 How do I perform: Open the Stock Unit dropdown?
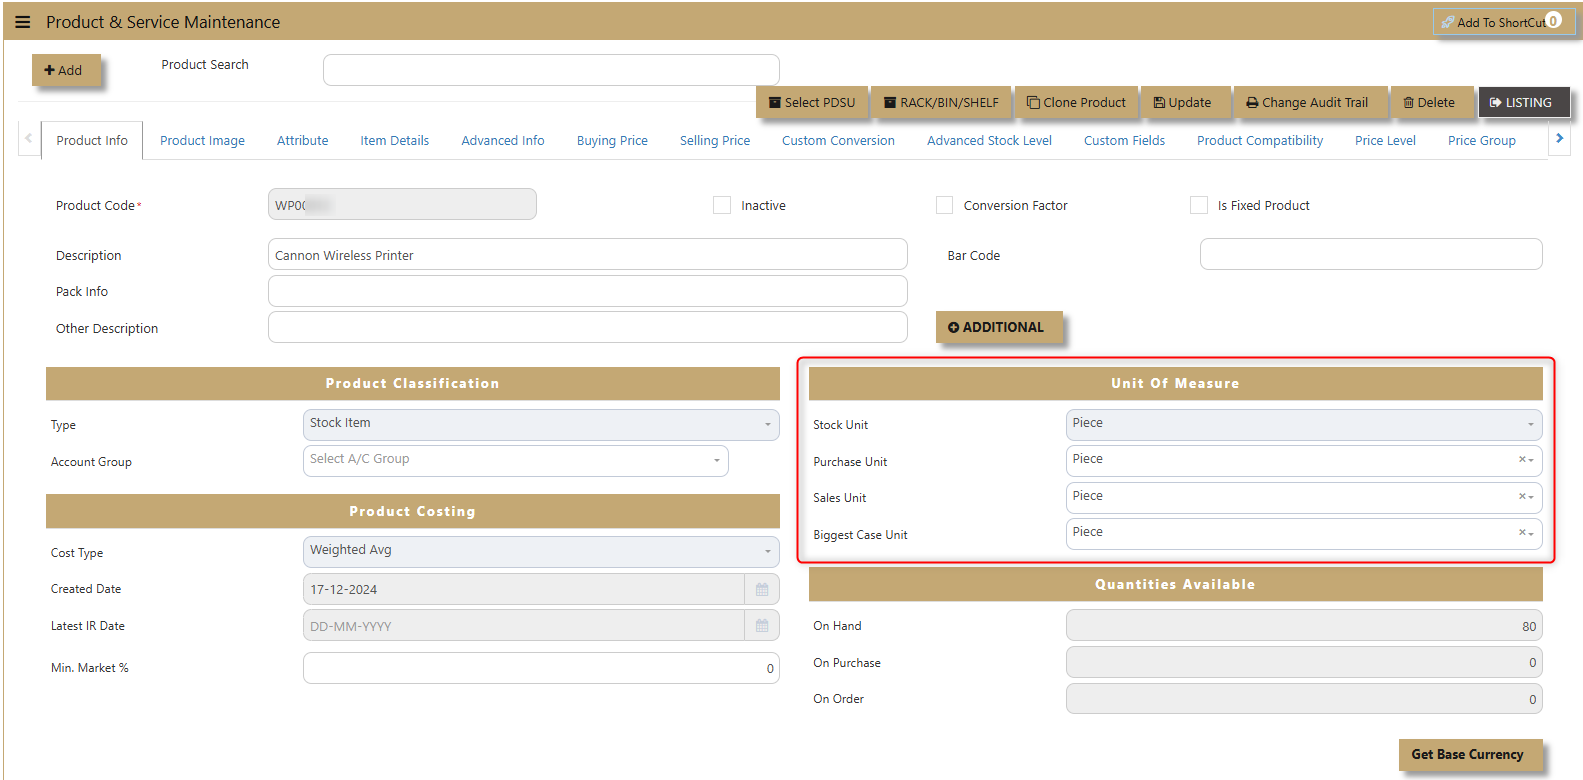click(1304, 424)
